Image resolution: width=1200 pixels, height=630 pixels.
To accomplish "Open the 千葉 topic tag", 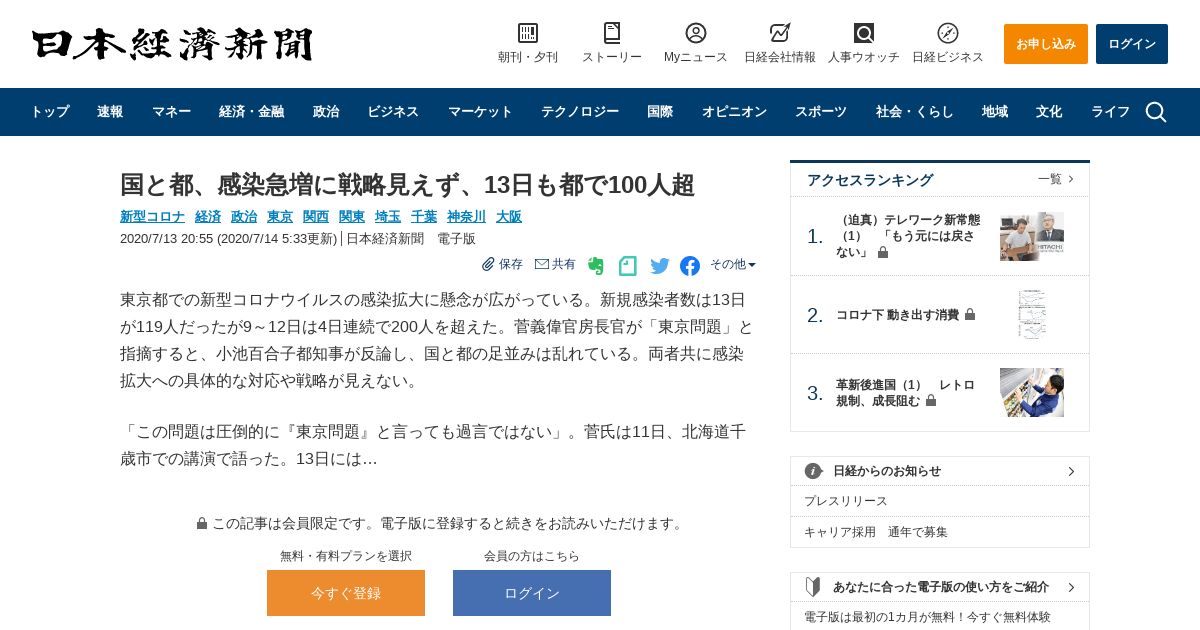I will (424, 216).
